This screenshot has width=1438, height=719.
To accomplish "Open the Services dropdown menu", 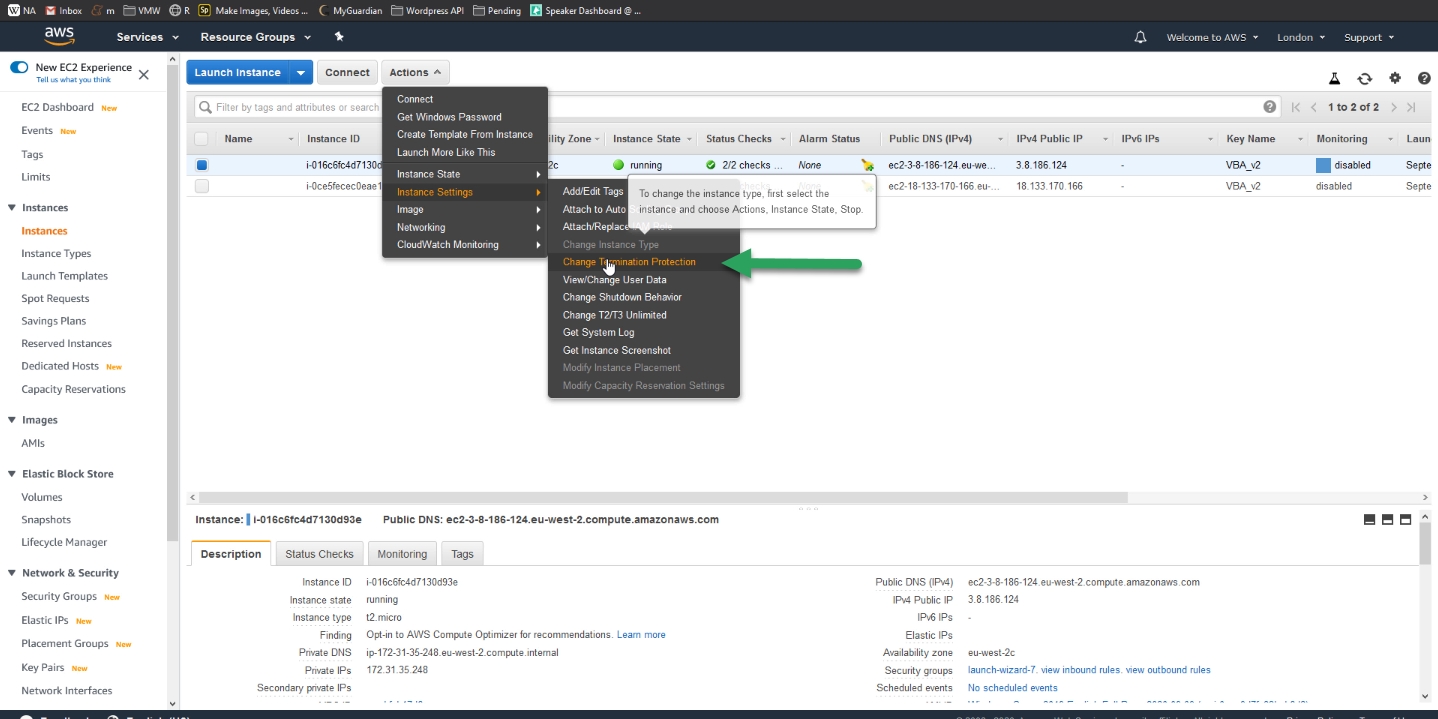I will [x=148, y=37].
